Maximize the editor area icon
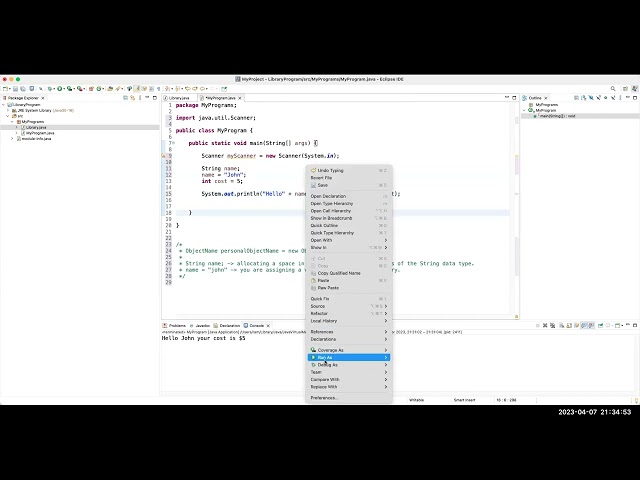This screenshot has height=480, width=640. point(514,98)
